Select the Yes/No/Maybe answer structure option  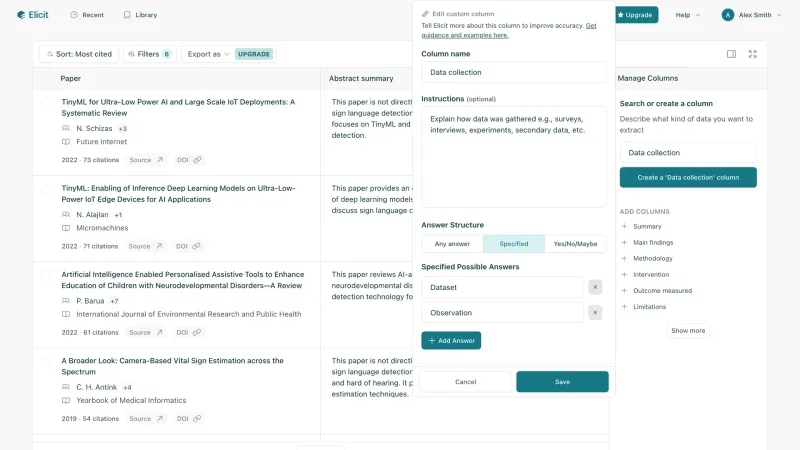click(575, 244)
